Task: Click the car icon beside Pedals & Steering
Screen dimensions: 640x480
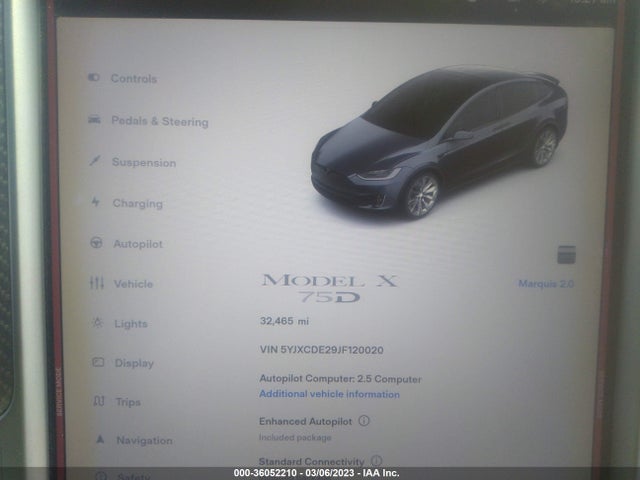Action: [94, 119]
